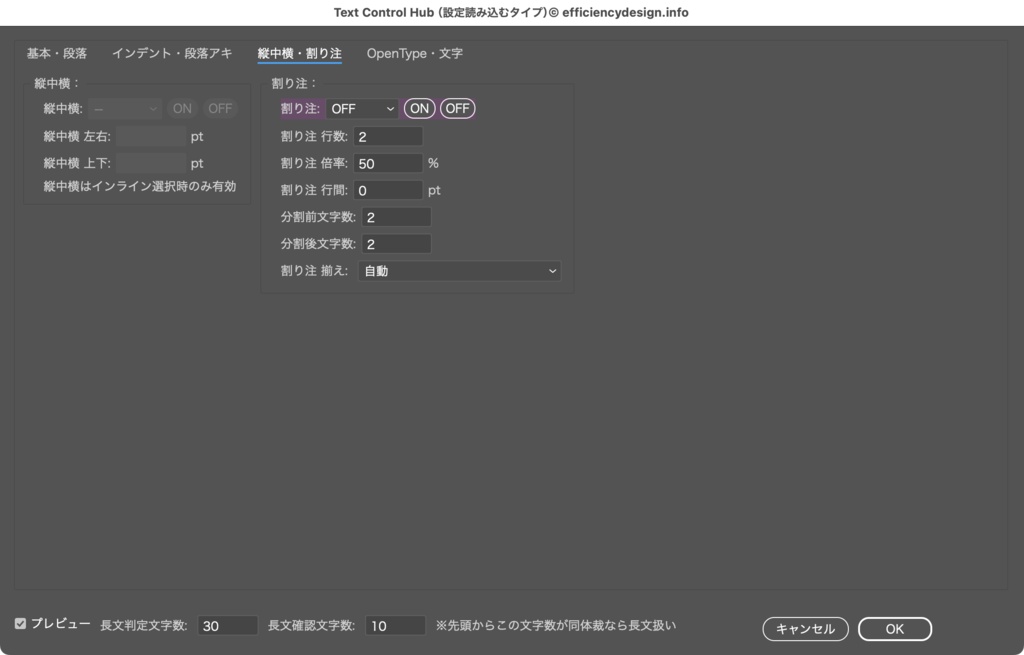Screen dimensions: 1024x655
Task: Click the 割り注： group heading
Action: pyautogui.click(x=294, y=84)
